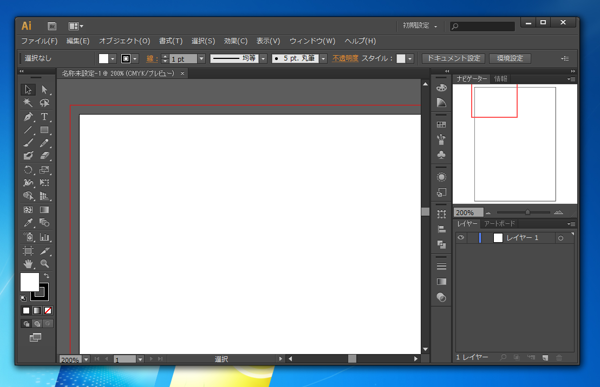Select the Pen tool

[x=28, y=116]
